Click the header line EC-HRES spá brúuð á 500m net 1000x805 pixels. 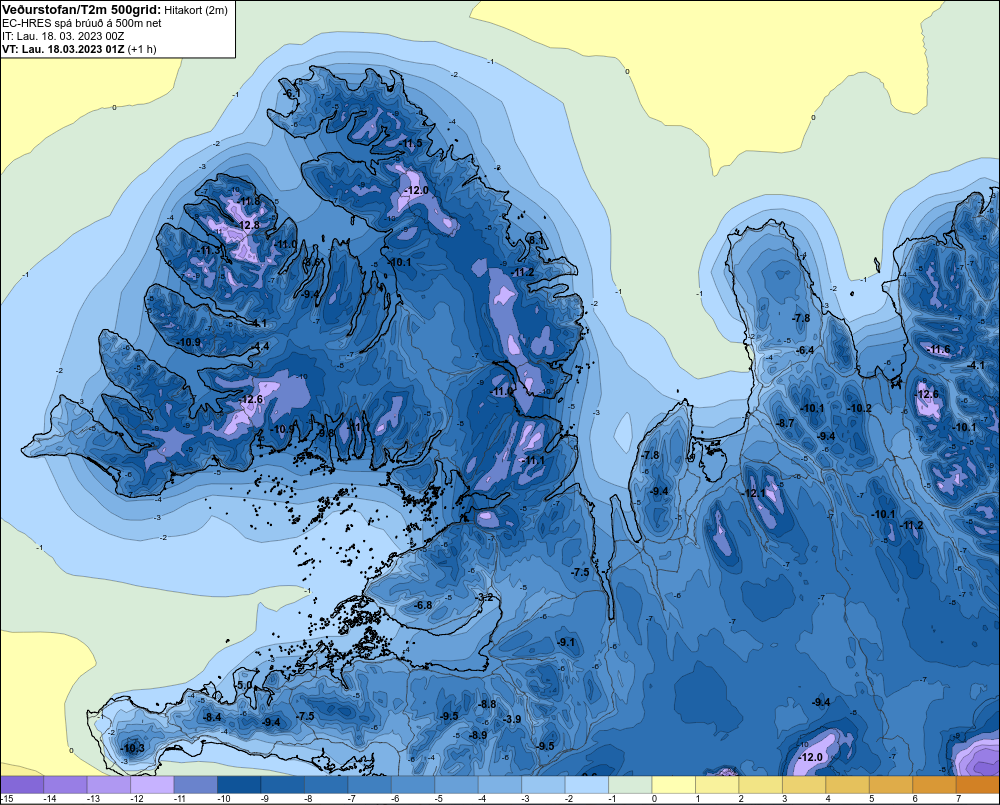[x=82, y=24]
